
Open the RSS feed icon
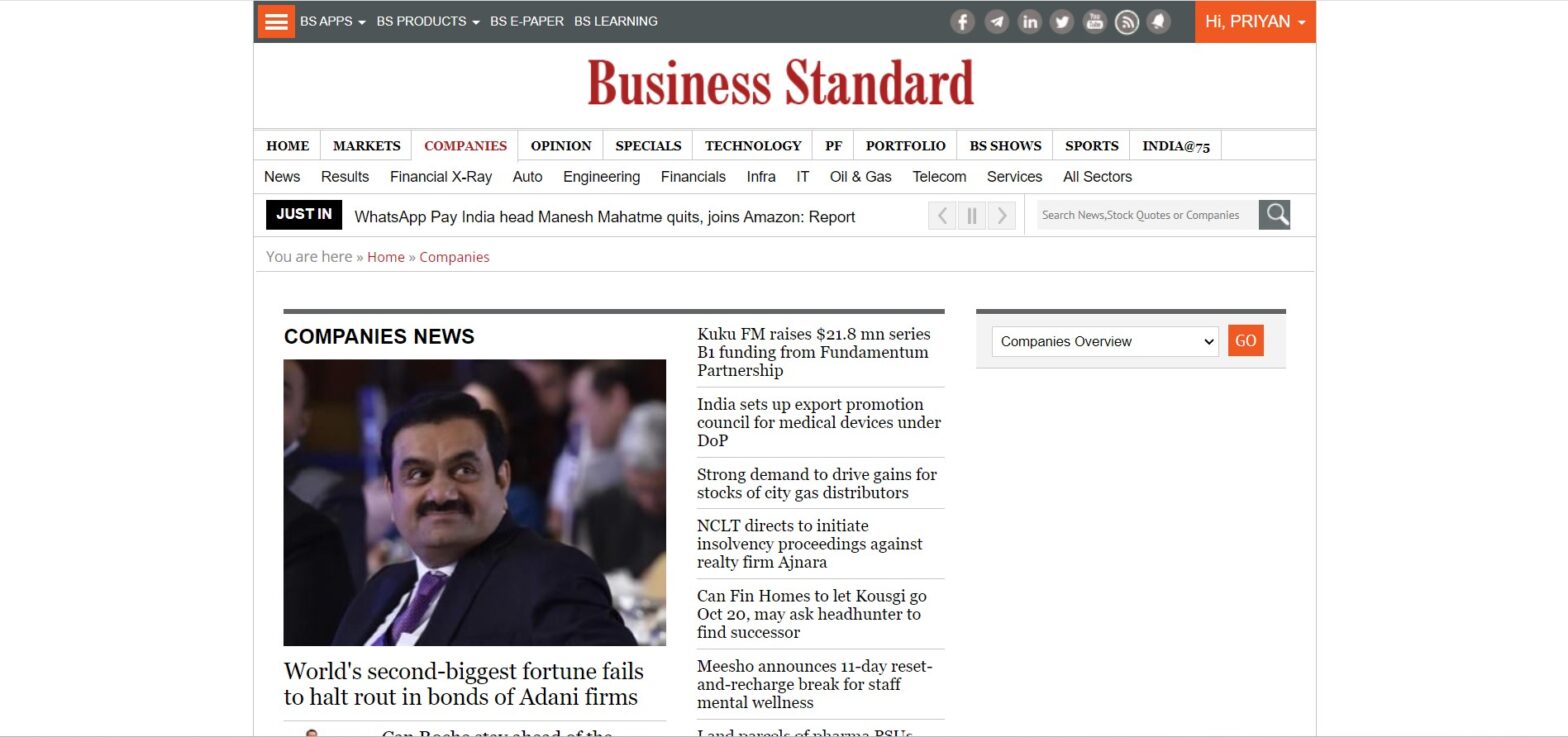[1127, 22]
